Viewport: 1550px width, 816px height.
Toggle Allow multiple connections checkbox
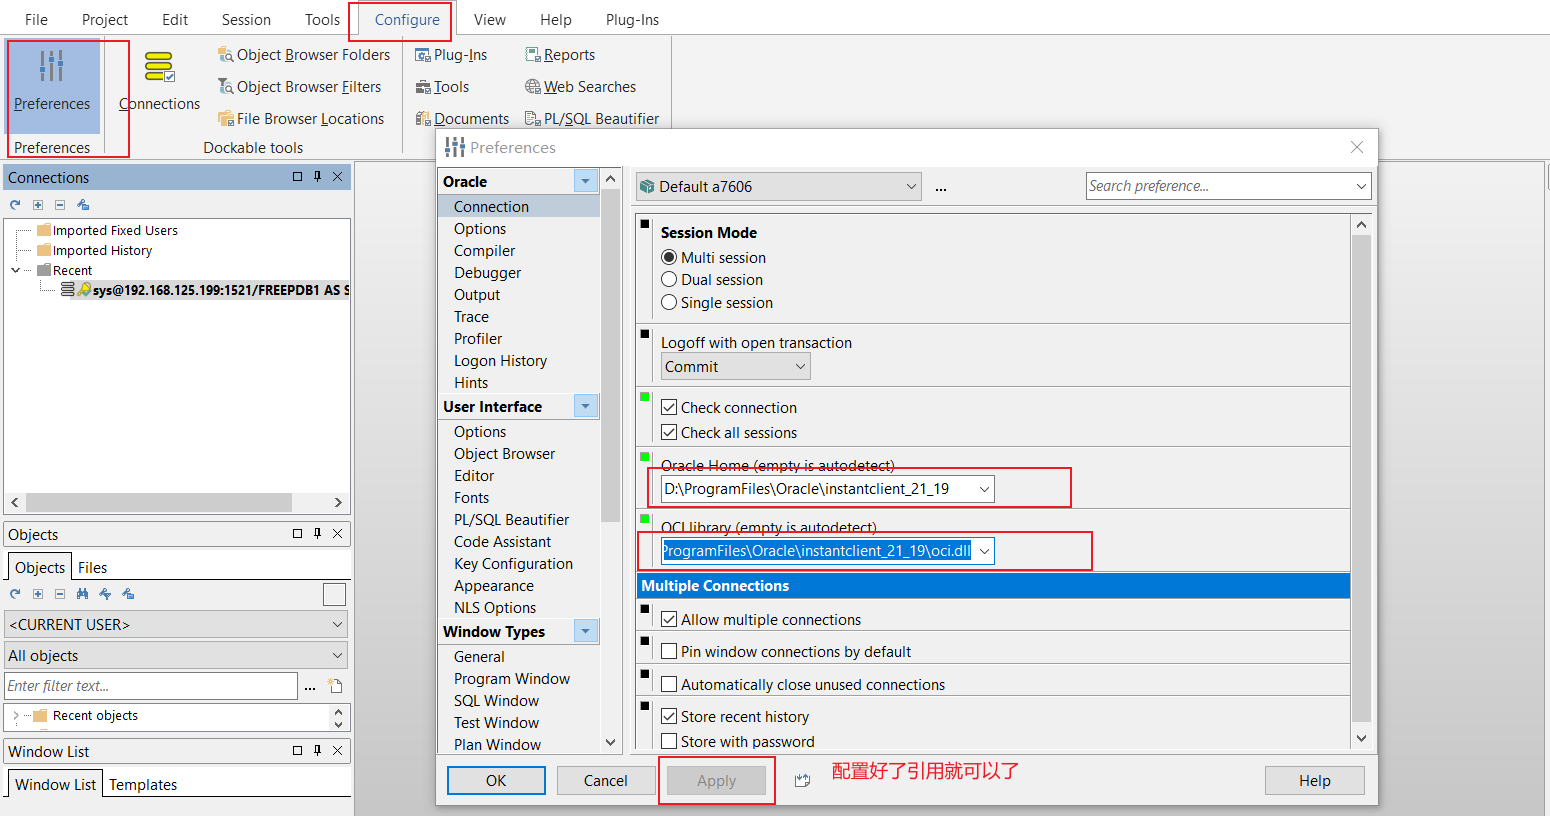(x=669, y=619)
